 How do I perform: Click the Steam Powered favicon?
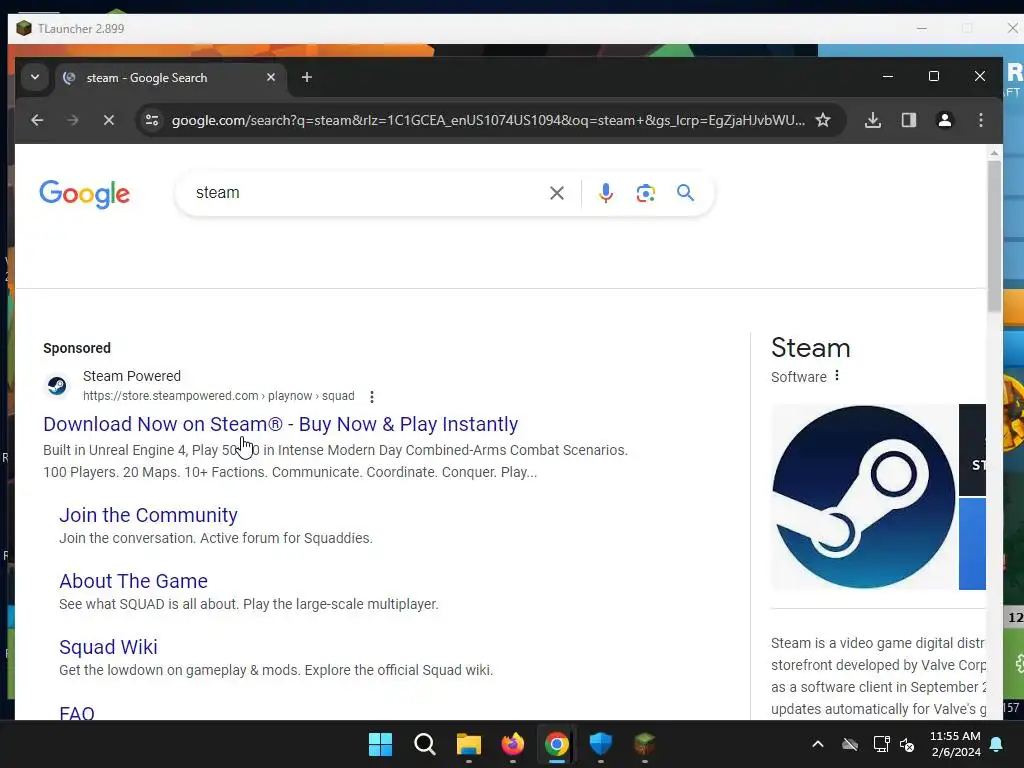coord(57,386)
